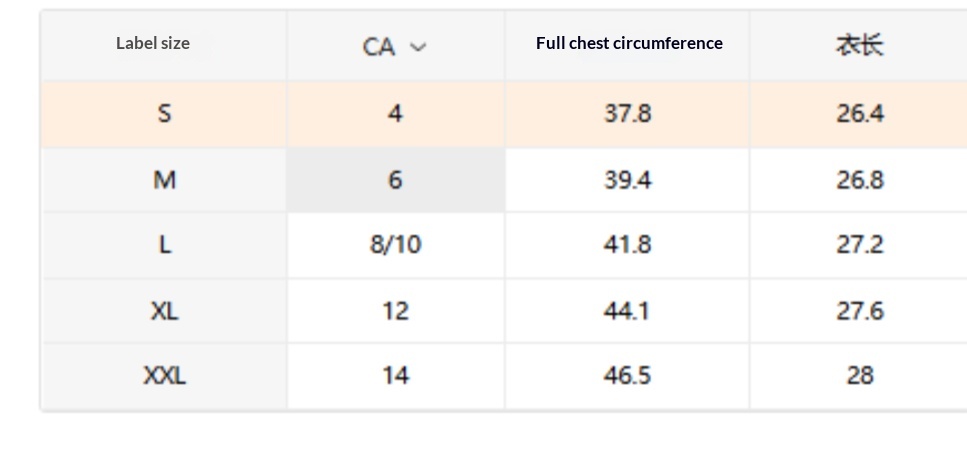The image size is (967, 459).
Task: Click the 27.6 length value
Action: pyautogui.click(x=859, y=311)
